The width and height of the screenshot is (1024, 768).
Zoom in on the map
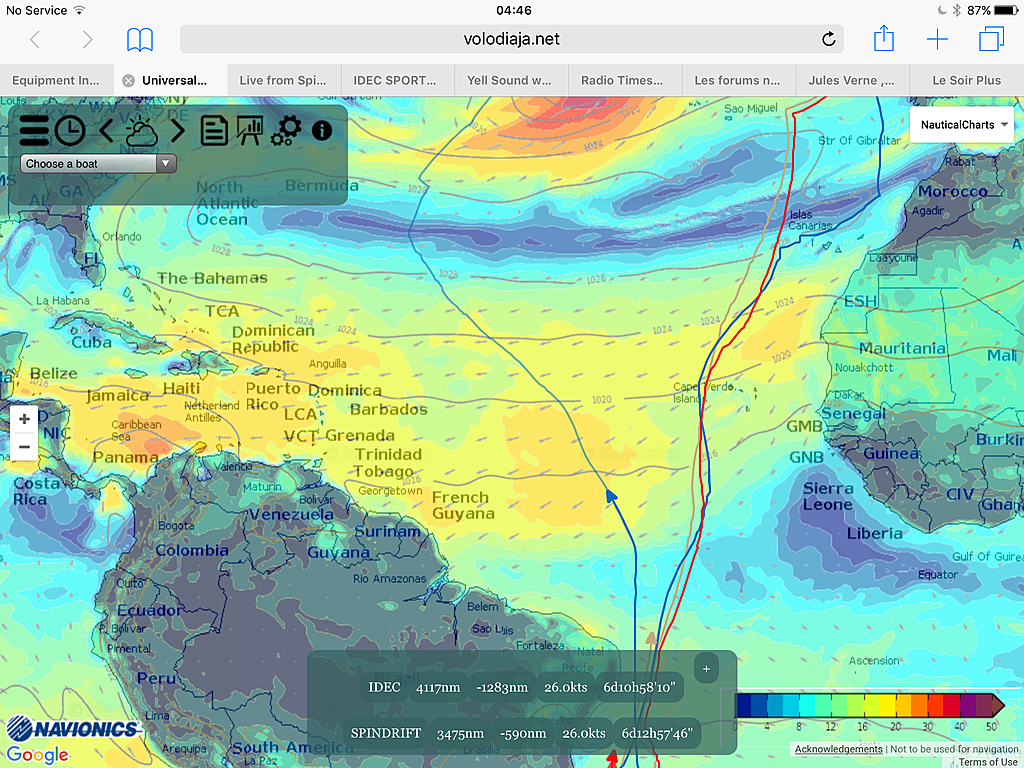click(x=24, y=419)
